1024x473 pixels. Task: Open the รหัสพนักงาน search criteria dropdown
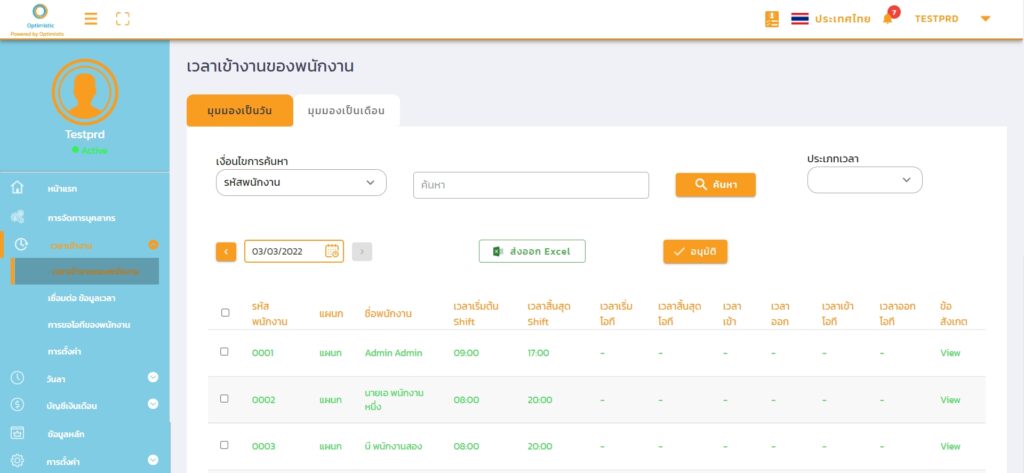pos(301,182)
